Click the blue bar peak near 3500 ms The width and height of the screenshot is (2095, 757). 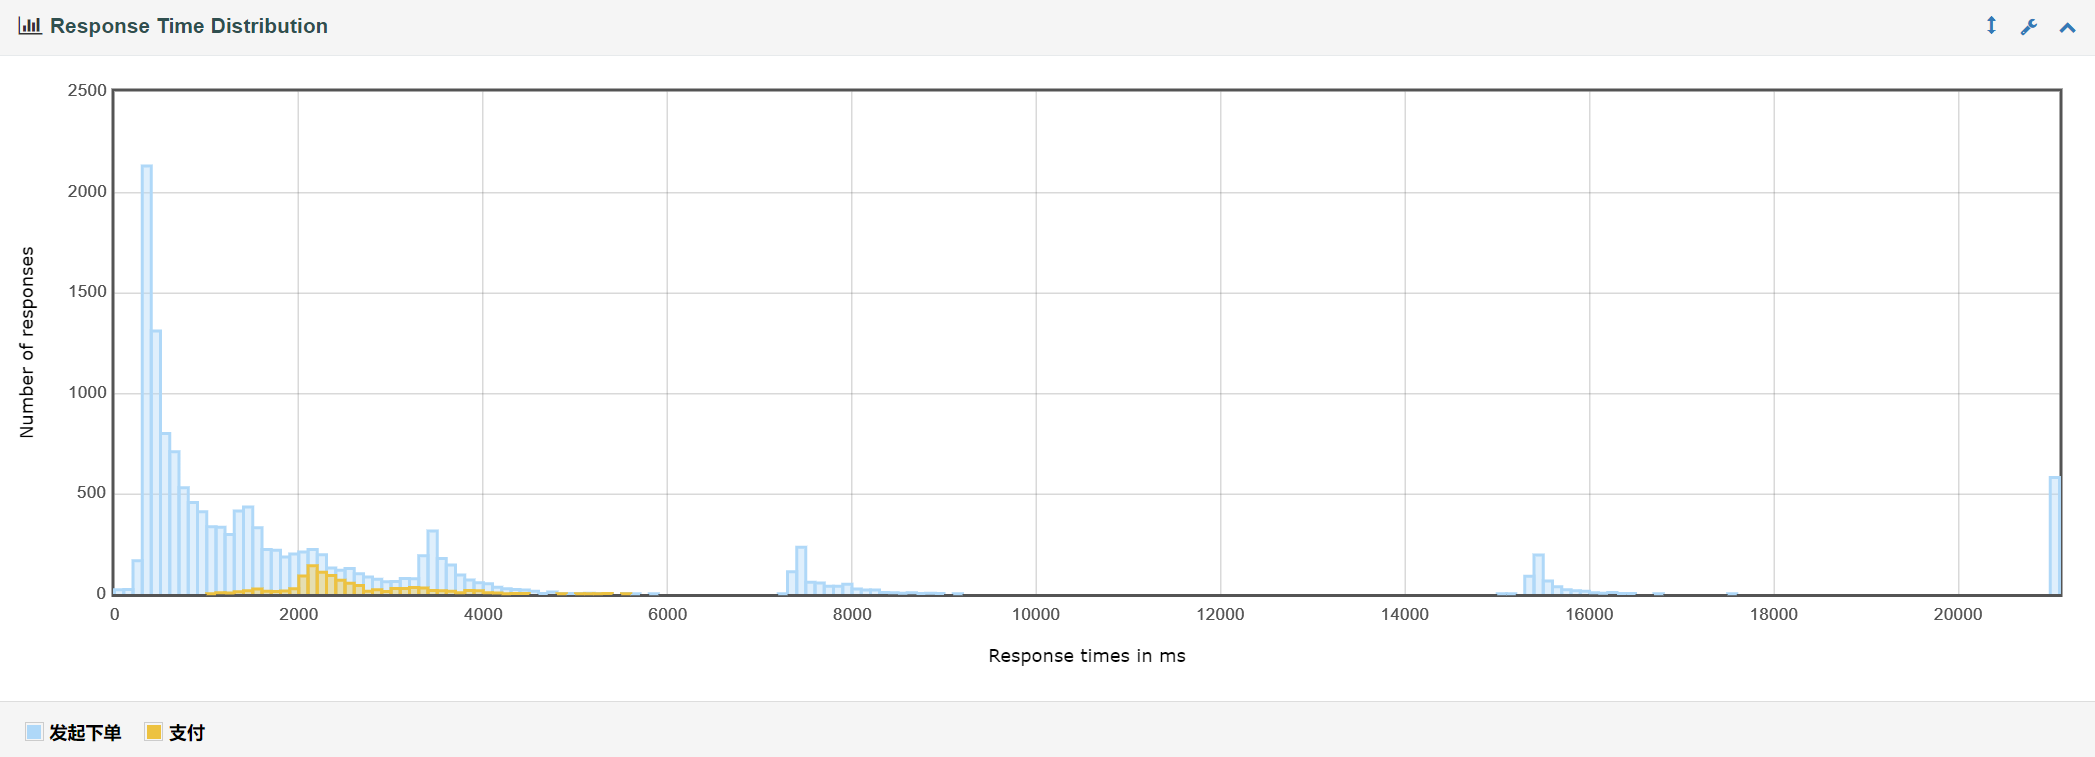tap(432, 563)
